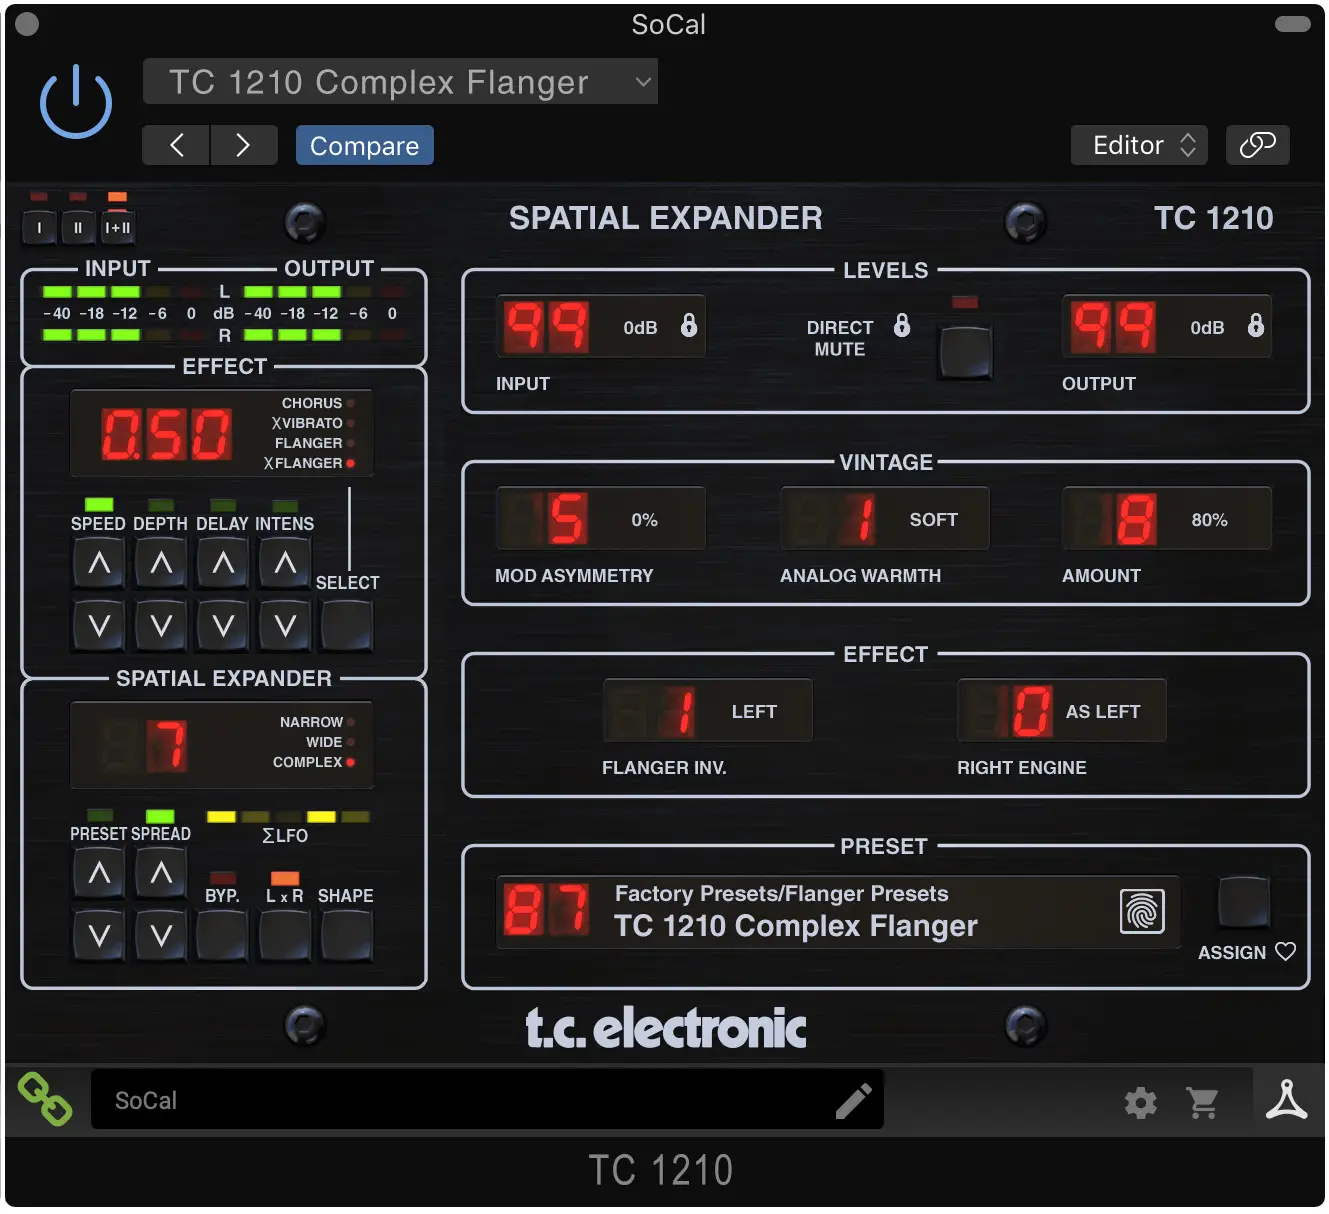Click the Compare button
This screenshot has width=1329, height=1214.
365,146
